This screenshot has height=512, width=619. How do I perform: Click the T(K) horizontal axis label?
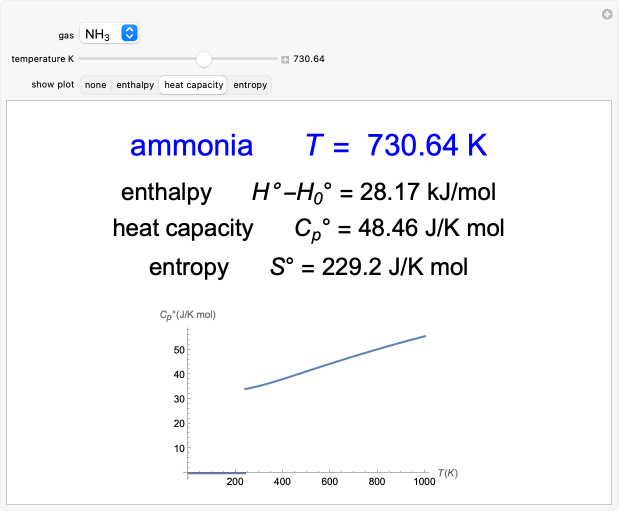coord(446,470)
